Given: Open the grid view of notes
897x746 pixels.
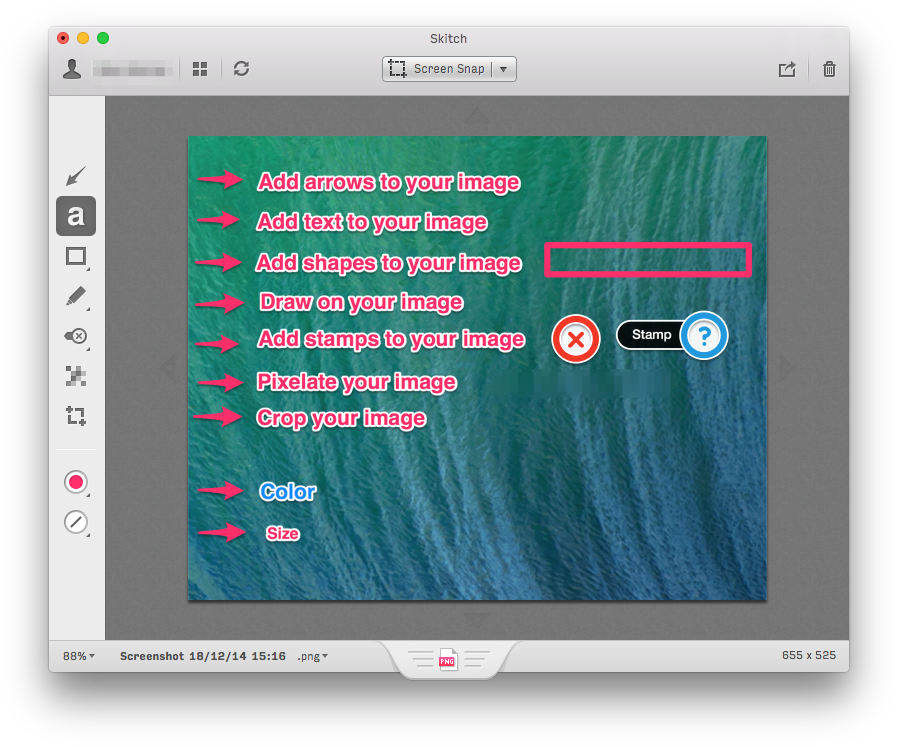Looking at the screenshot, I should [x=200, y=69].
